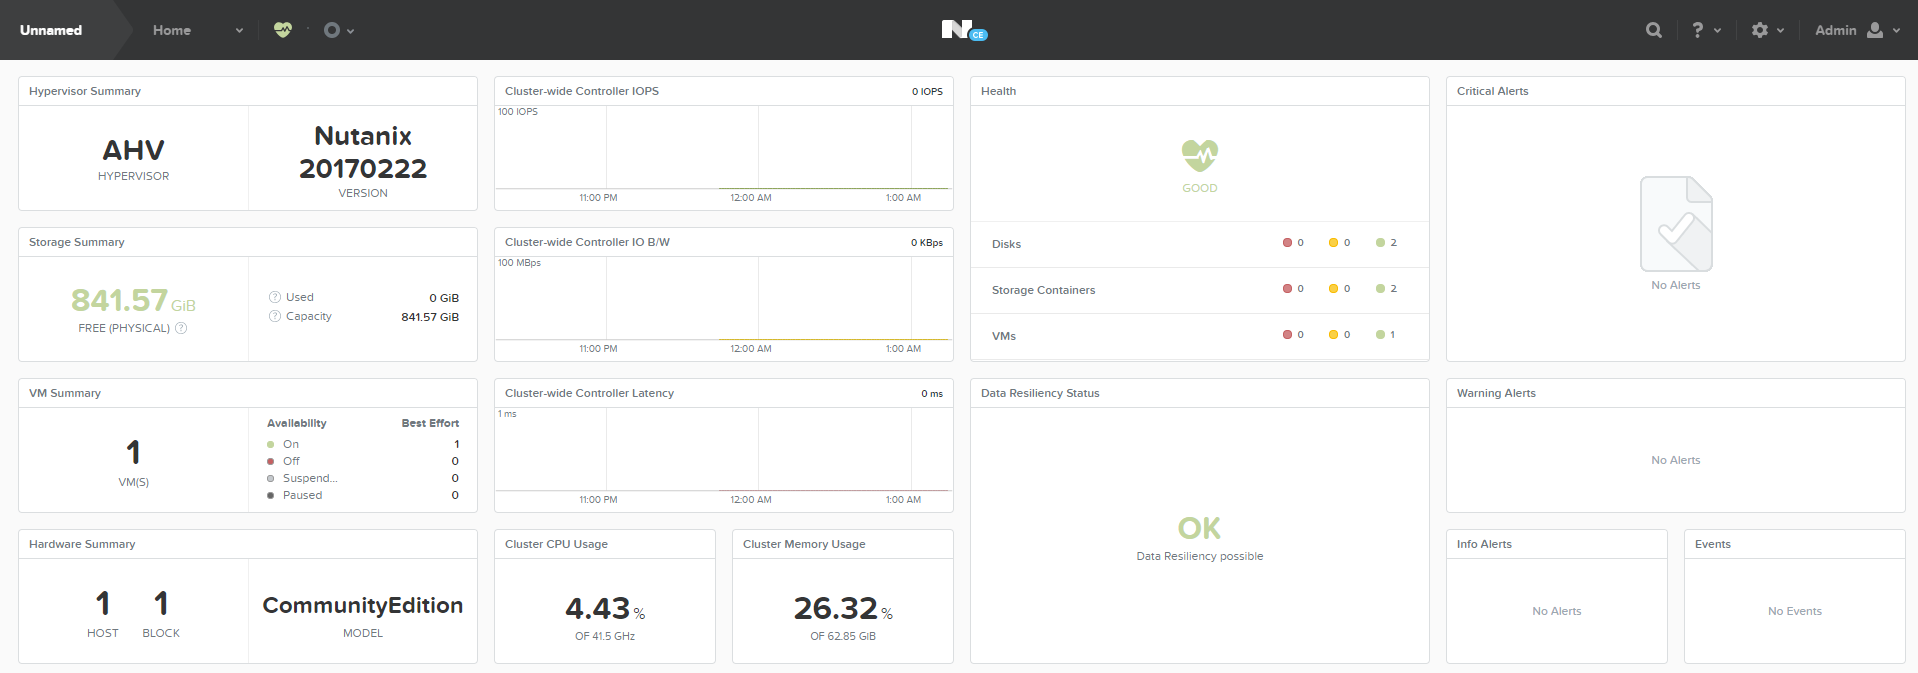Click the HOST count in Hardware Summary
Image resolution: width=1918 pixels, height=673 pixels.
(x=103, y=604)
